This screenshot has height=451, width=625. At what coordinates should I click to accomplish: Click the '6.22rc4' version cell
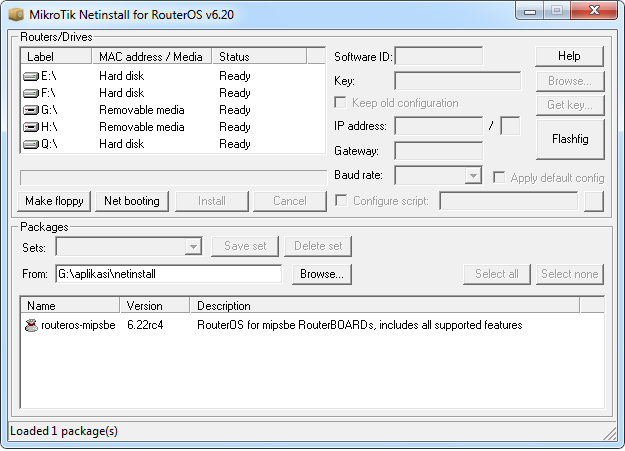pyautogui.click(x=145, y=325)
